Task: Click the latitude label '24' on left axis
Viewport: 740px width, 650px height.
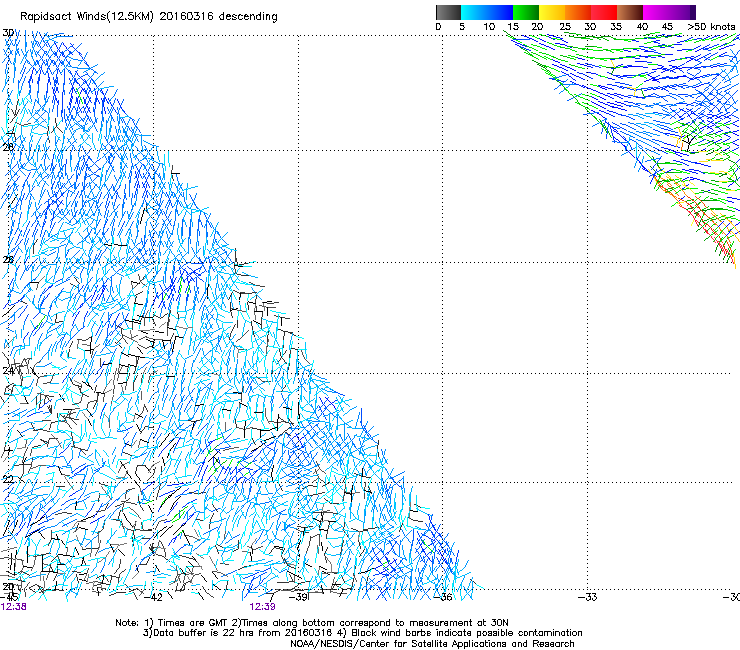Action: pyautogui.click(x=8, y=371)
